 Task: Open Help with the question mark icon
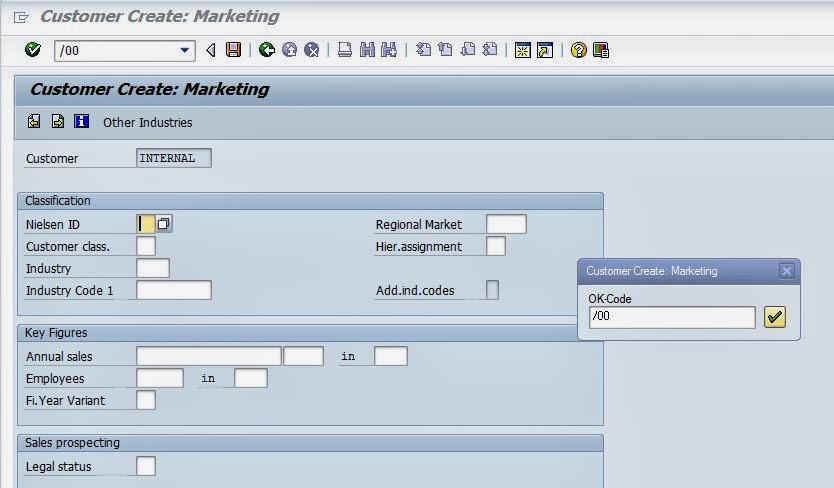click(x=579, y=50)
